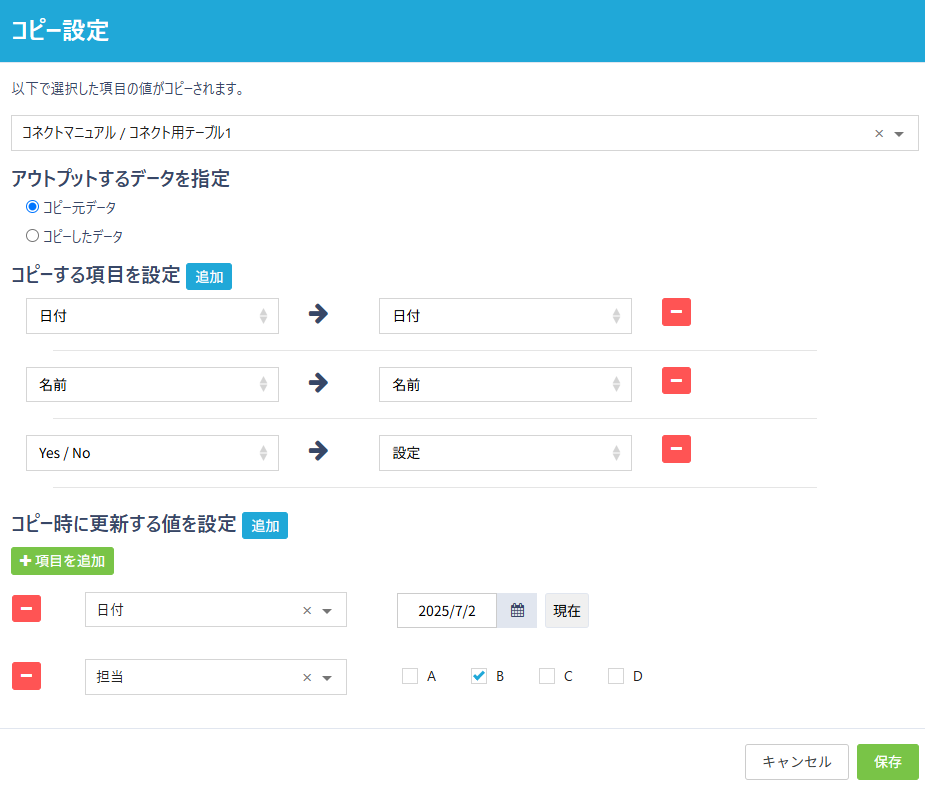Tick the D checkbox
This screenshot has height=787, width=925.
point(616,676)
